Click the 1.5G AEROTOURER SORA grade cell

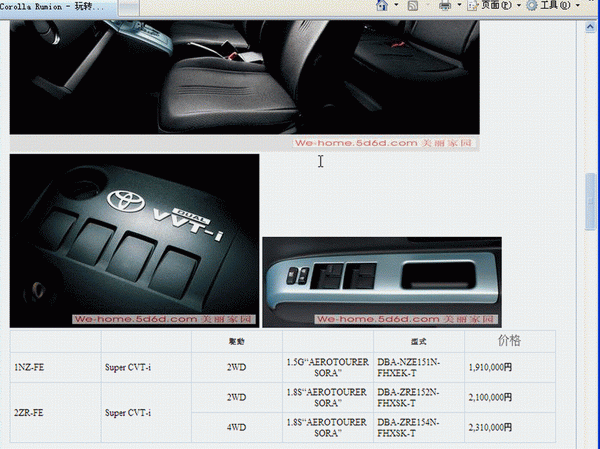[x=328, y=367]
